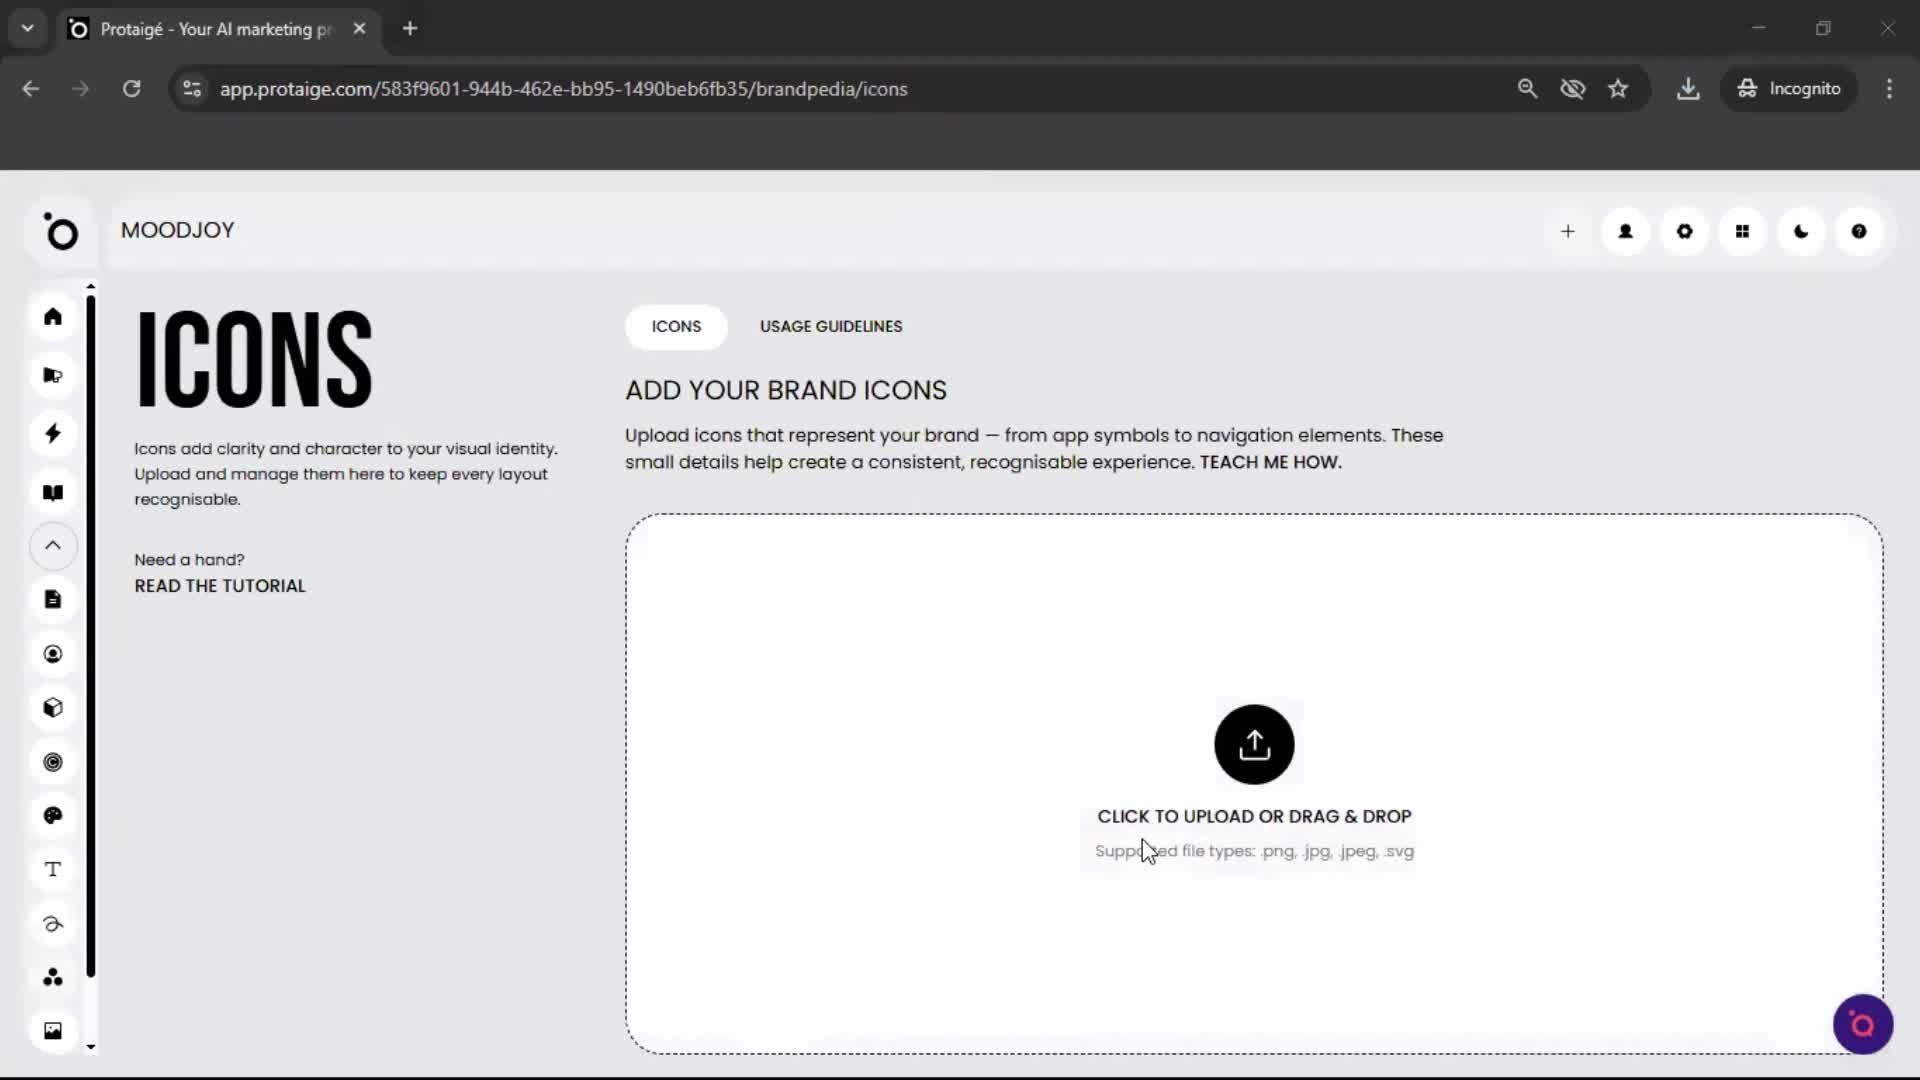
Task: Open the 3D cube section in sidebar
Action: pos(53,708)
